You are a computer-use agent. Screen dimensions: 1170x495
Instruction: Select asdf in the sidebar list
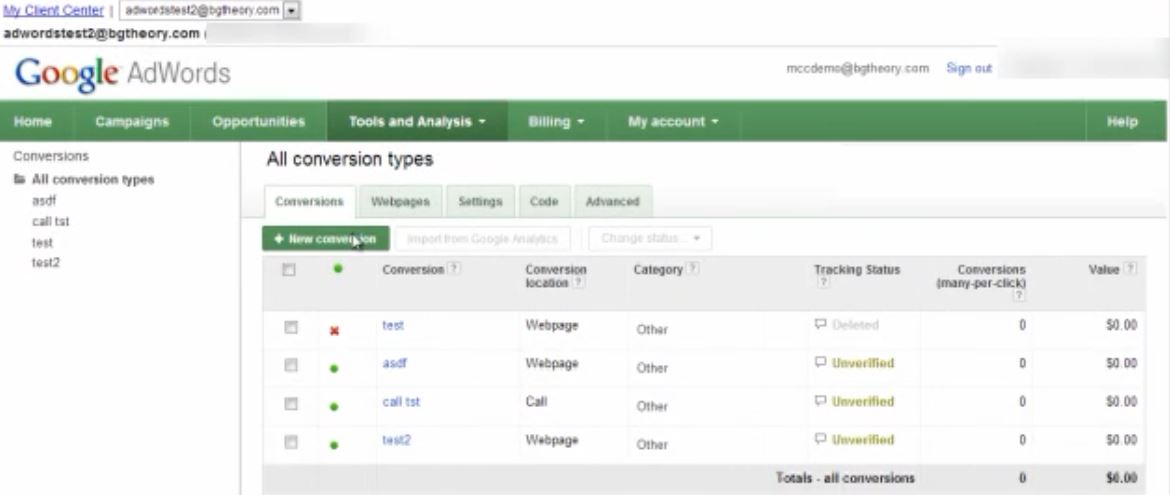(44, 200)
